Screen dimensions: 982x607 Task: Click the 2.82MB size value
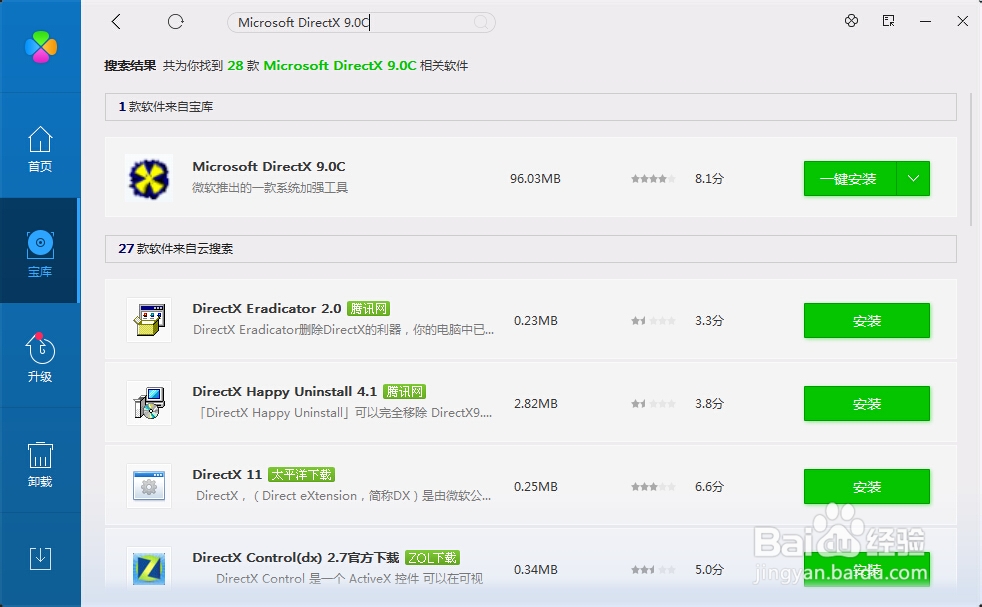coord(535,403)
